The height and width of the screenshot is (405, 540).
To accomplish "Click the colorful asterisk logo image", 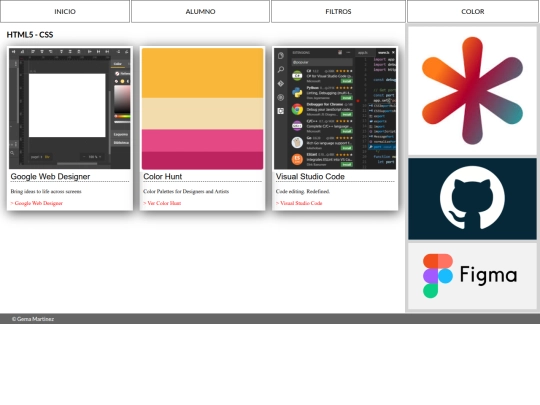I will pyautogui.click(x=472, y=91).
